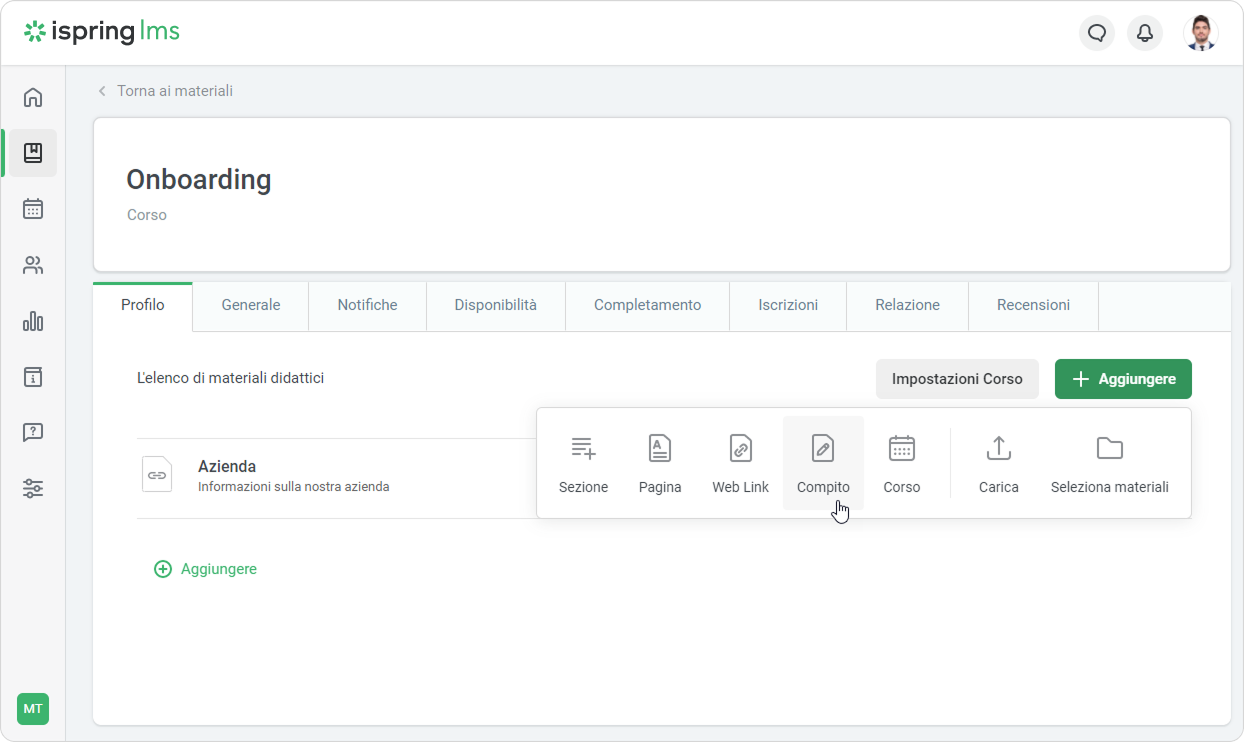Open the Iscrizioni tab

[x=788, y=305]
